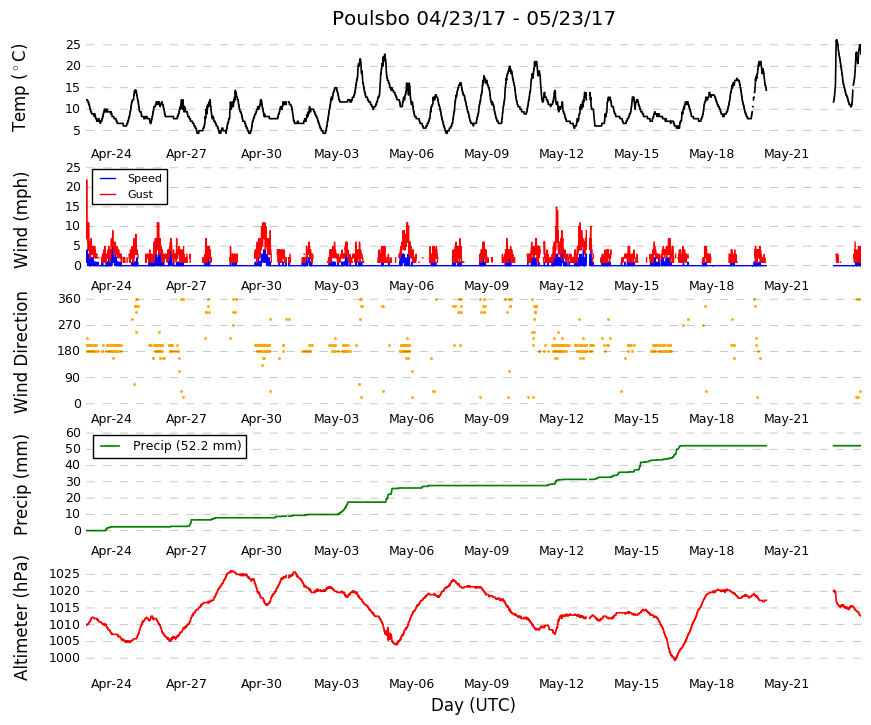Click the Temp (°C) axis label
This screenshot has height=725, width=871.
[x=19, y=88]
